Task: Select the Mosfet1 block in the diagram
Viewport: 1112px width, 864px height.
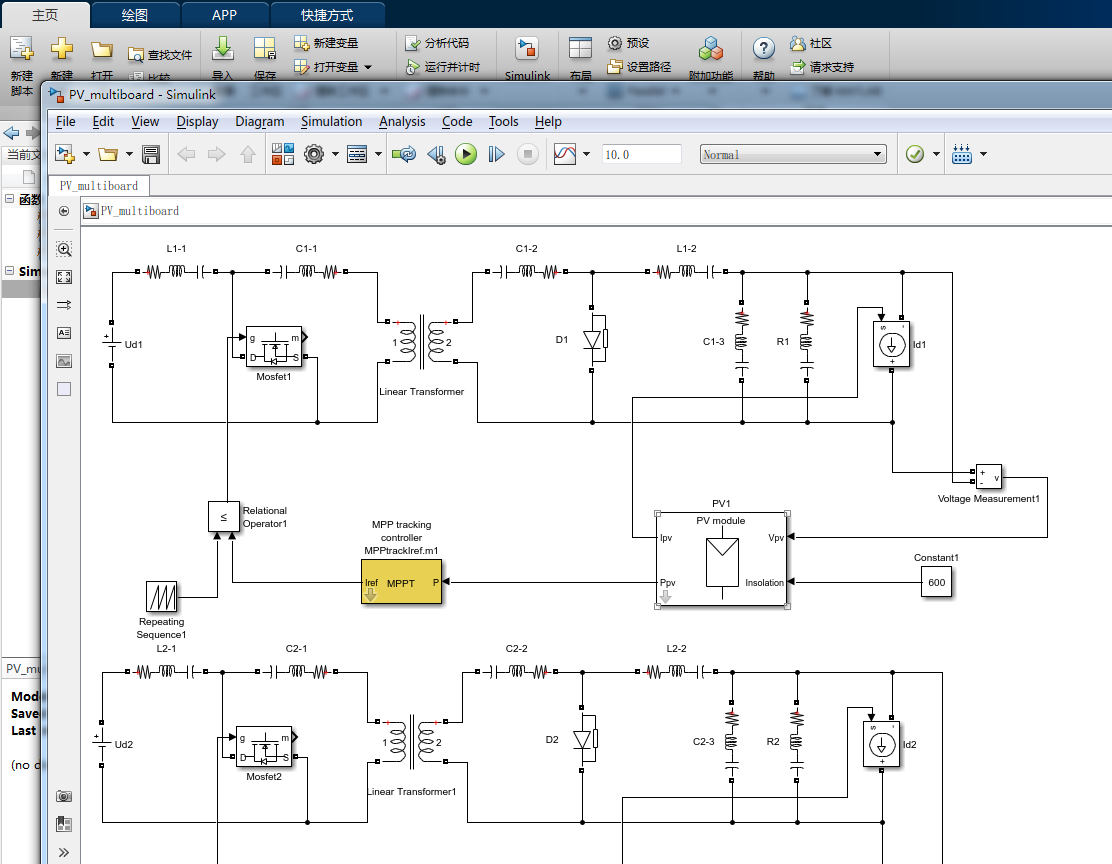Action: [274, 347]
